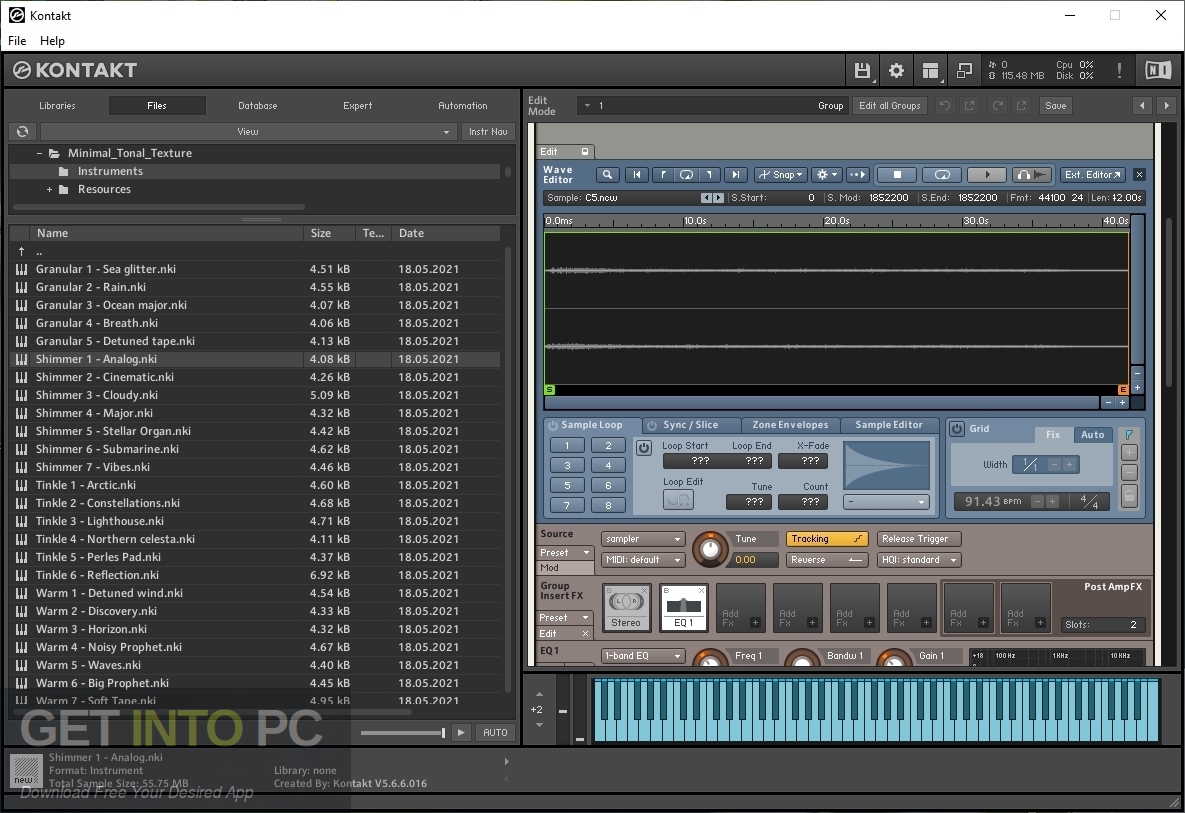The height and width of the screenshot is (813, 1185).
Task: Jump to loop start marker in wave editor
Action: tap(663, 175)
